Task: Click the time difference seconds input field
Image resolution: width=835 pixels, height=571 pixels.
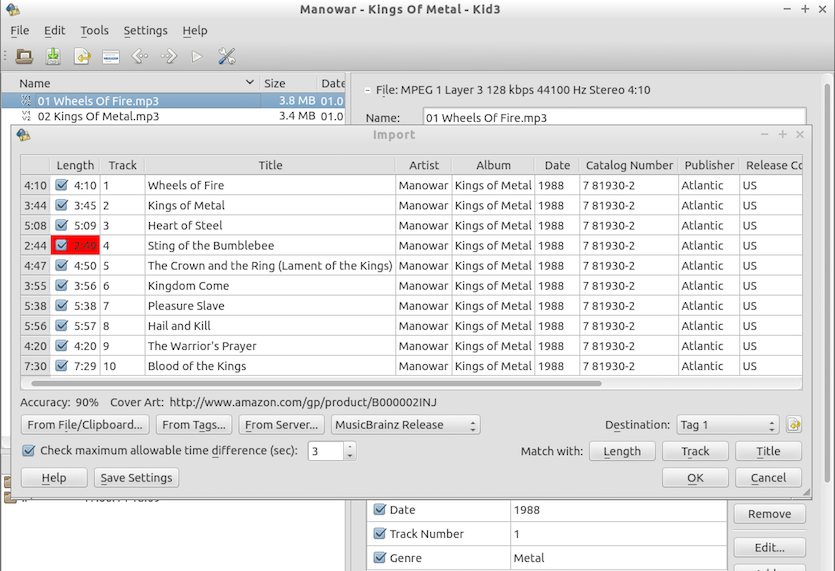Action: tap(326, 451)
